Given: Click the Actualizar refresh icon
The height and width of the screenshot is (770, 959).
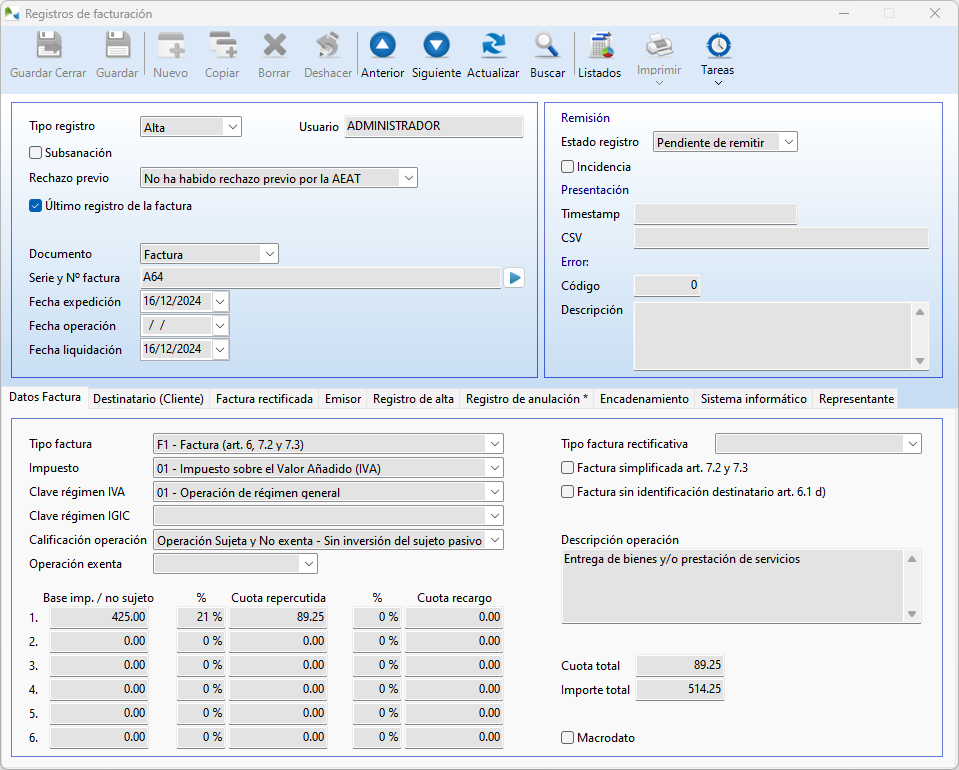Looking at the screenshot, I should click(x=493, y=45).
